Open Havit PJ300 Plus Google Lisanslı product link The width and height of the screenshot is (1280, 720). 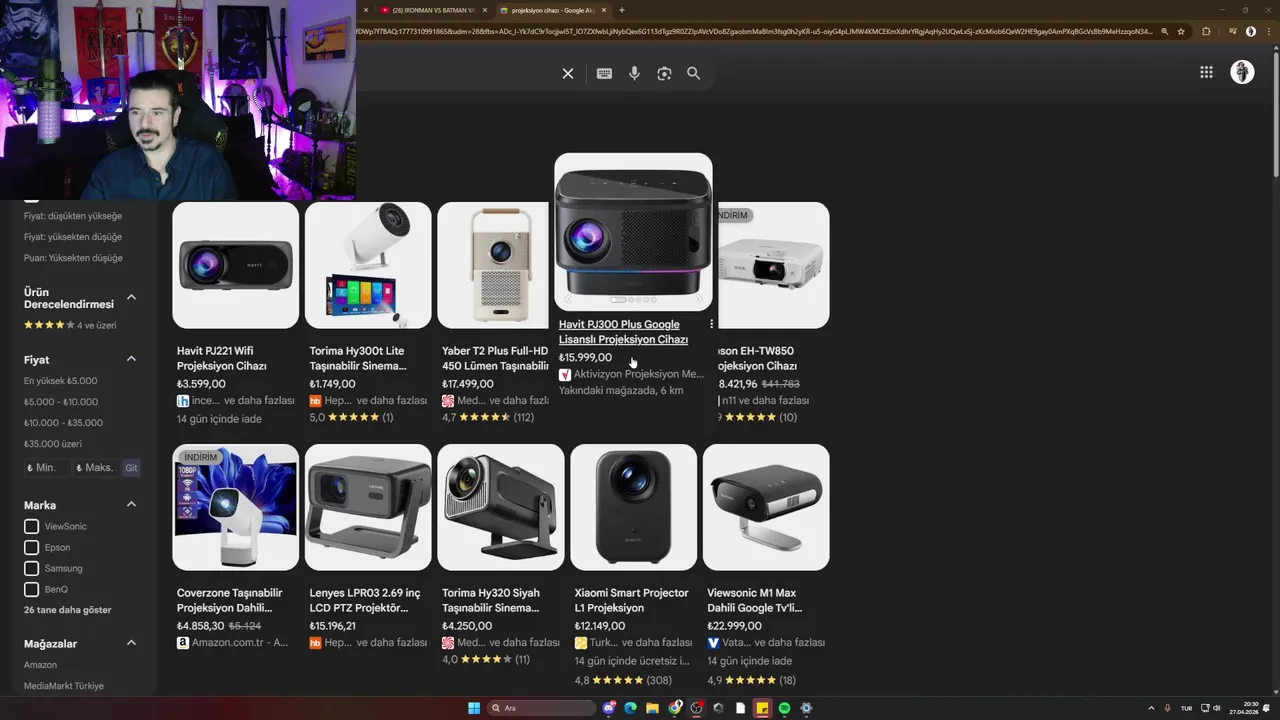[623, 332]
